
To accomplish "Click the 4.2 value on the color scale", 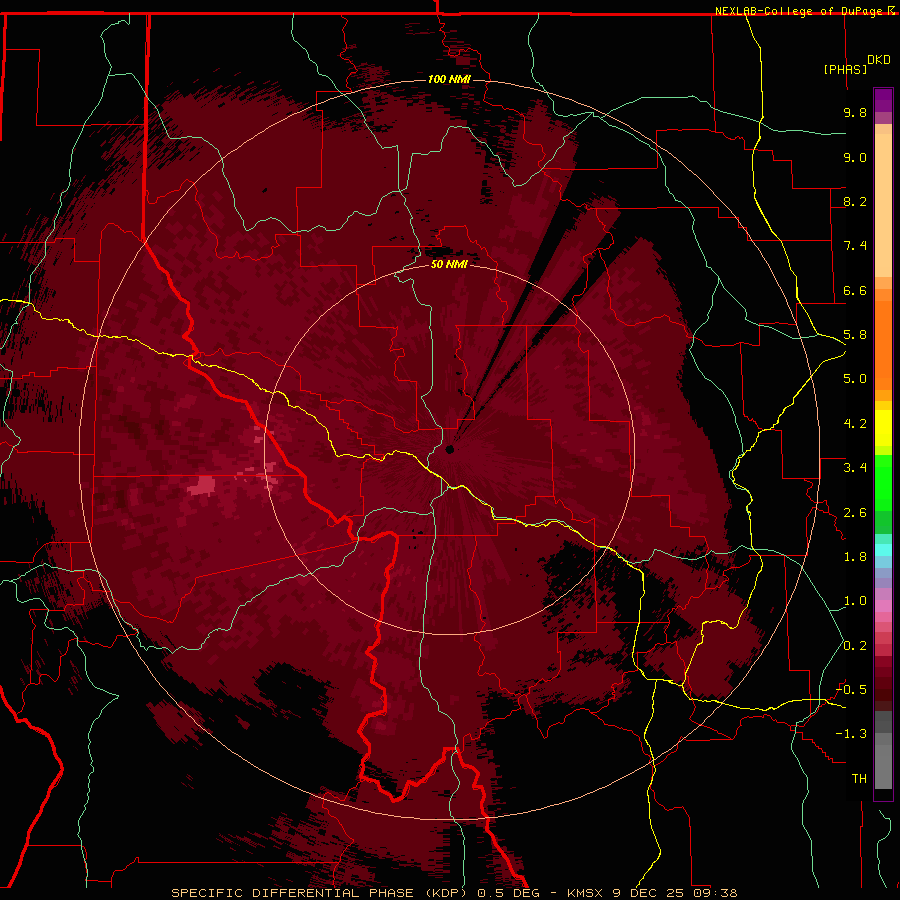I will [855, 424].
